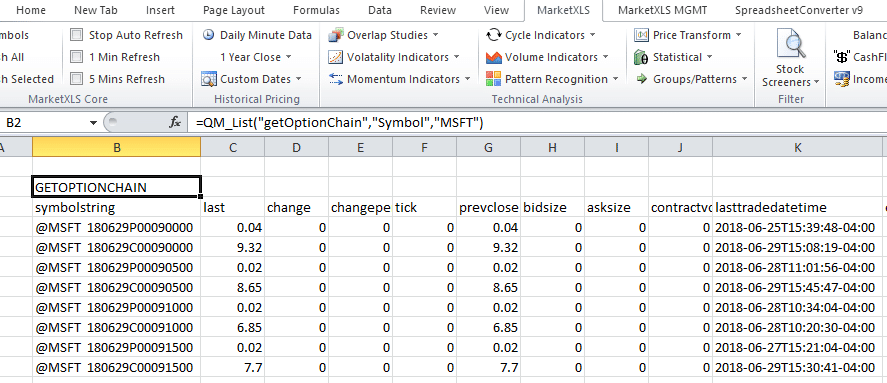Open the Custom Dates dropdown arrow
Screen dimensions: 887x383
click(x=298, y=79)
